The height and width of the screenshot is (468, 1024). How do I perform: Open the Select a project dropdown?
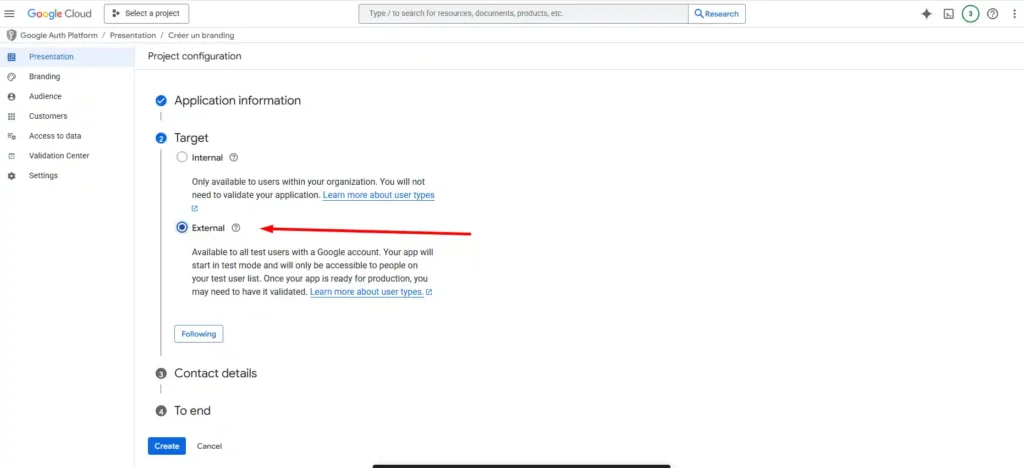pyautogui.click(x=146, y=14)
